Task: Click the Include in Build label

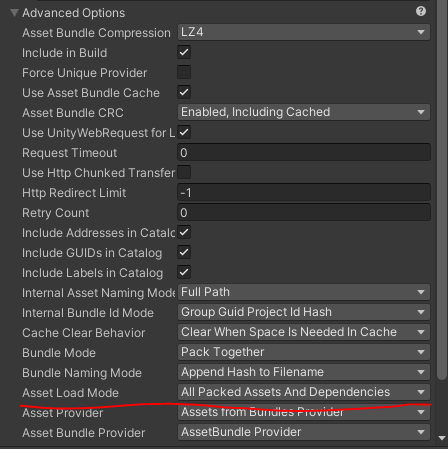Action: tap(64, 53)
